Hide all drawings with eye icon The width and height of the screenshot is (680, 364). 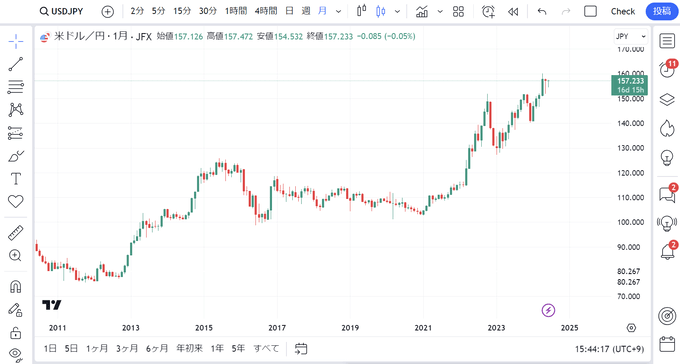pos(16,354)
